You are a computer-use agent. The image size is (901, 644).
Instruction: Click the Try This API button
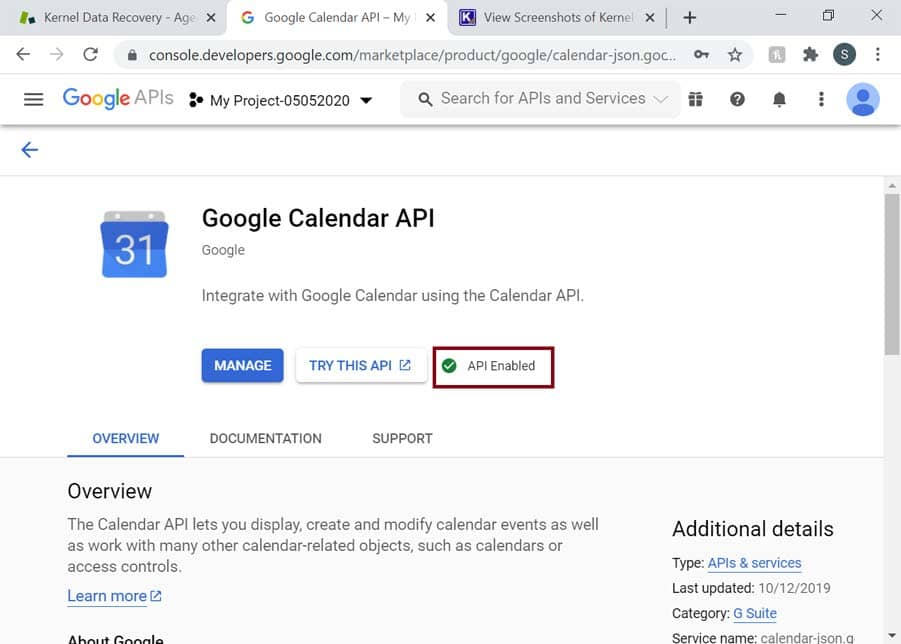point(360,365)
